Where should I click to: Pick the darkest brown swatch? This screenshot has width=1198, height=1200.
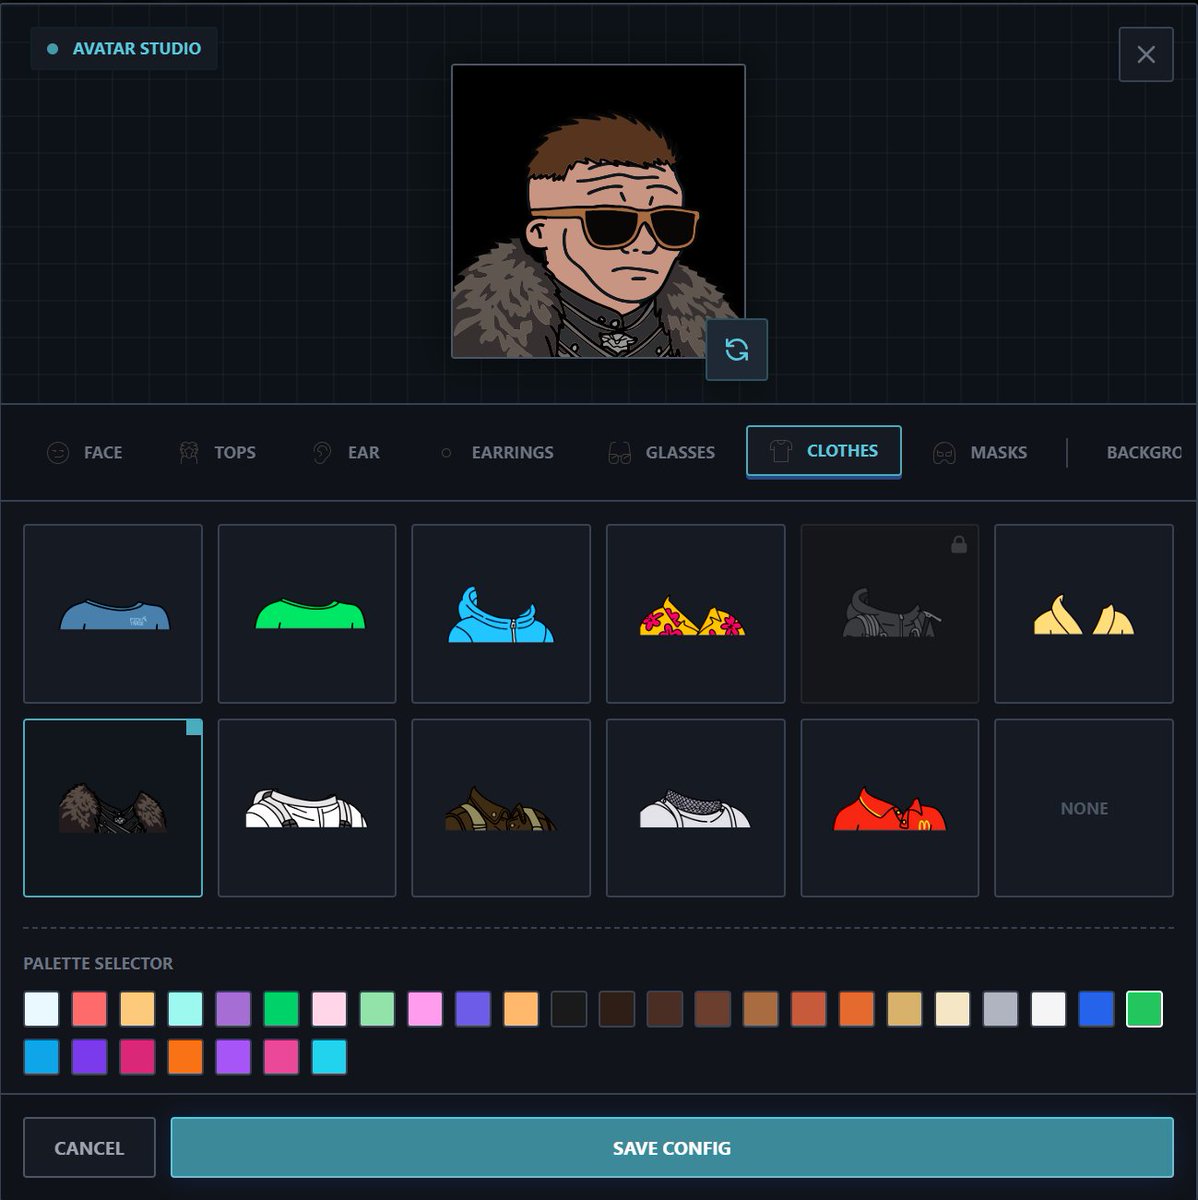(x=617, y=1009)
